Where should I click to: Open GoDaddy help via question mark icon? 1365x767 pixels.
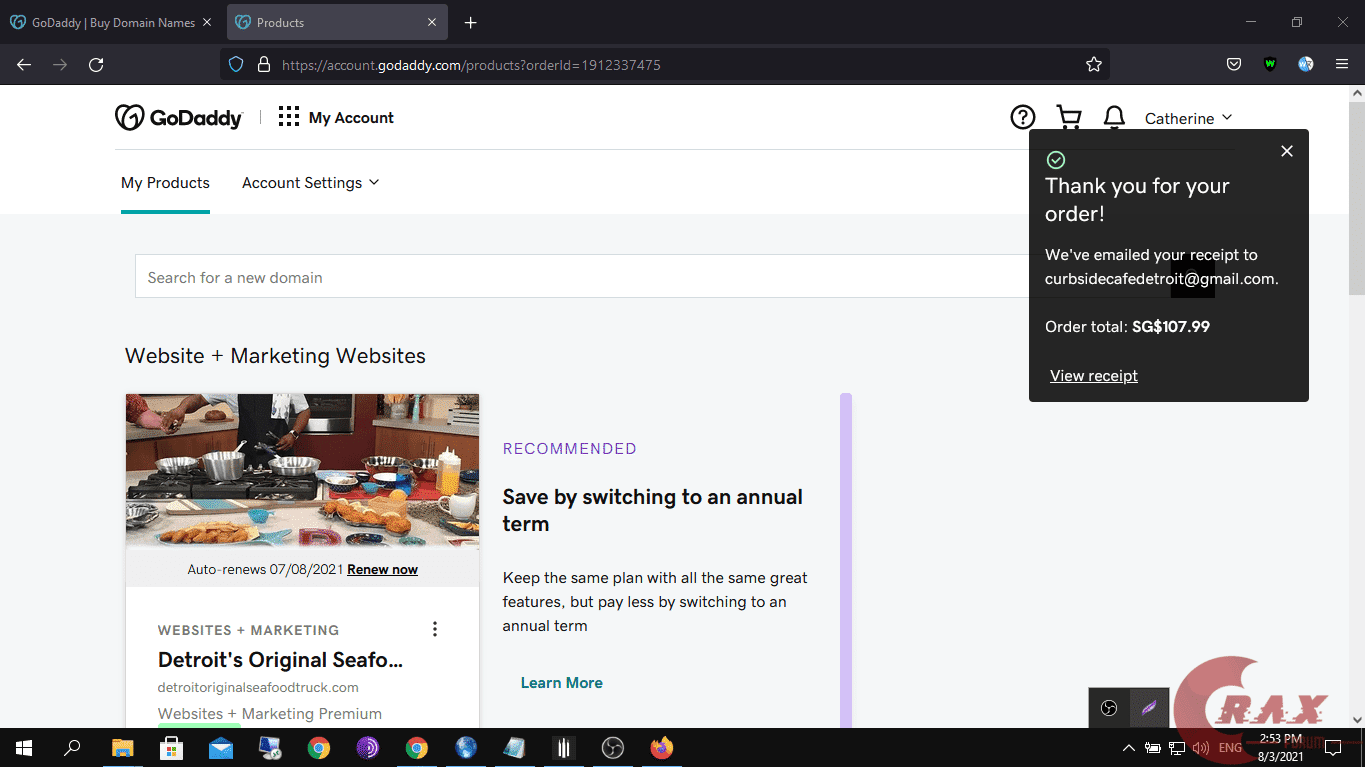point(1022,117)
